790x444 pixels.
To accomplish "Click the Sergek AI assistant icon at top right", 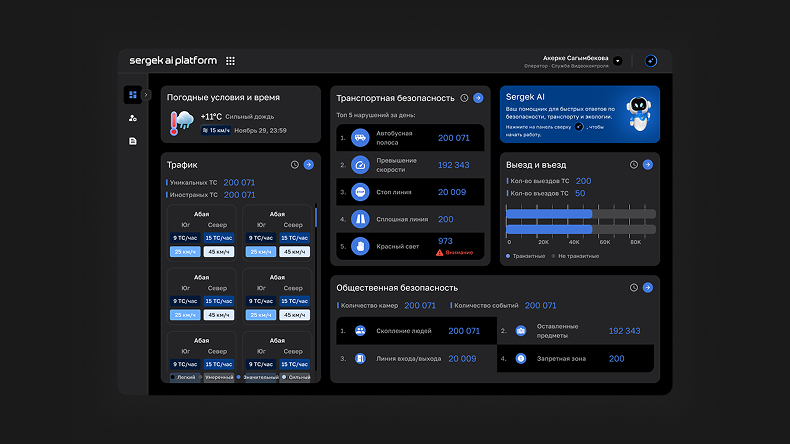I will pos(651,61).
